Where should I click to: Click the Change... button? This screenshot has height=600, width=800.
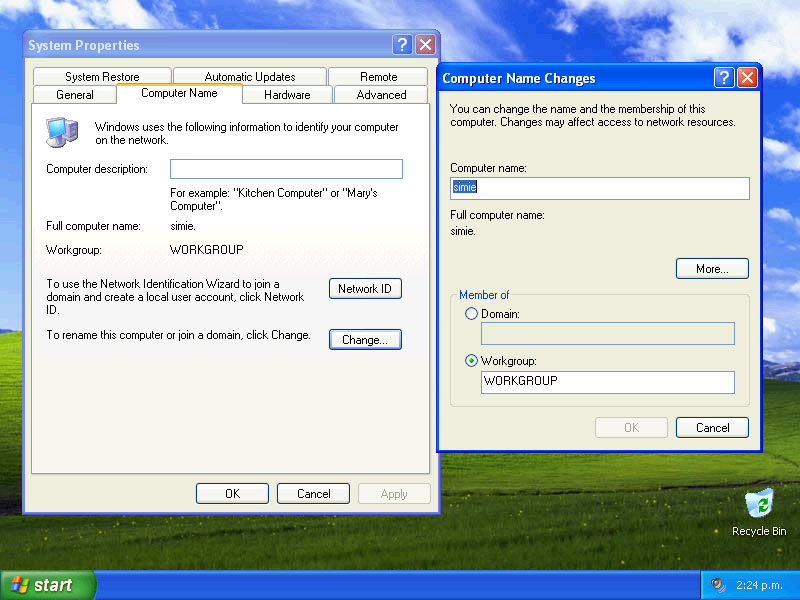click(365, 340)
